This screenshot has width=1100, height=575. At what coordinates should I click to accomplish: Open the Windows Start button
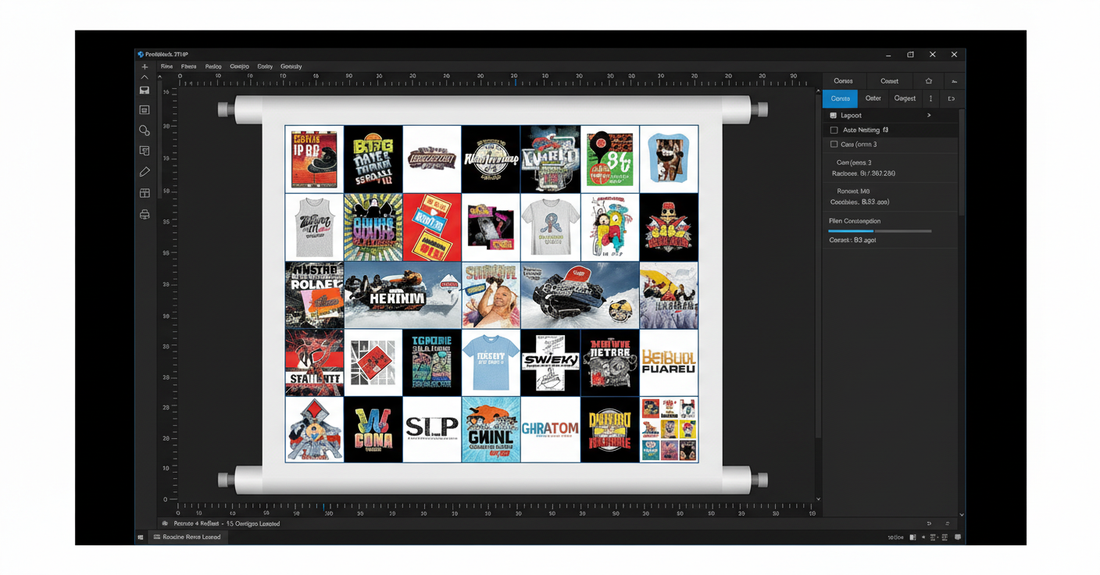click(x=140, y=537)
